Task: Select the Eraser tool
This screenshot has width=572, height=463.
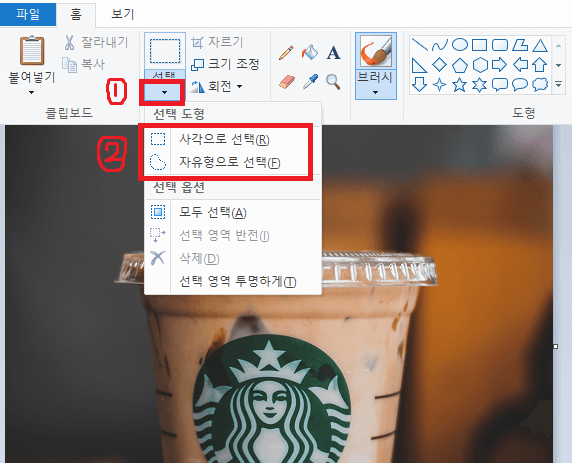Action: pos(286,82)
